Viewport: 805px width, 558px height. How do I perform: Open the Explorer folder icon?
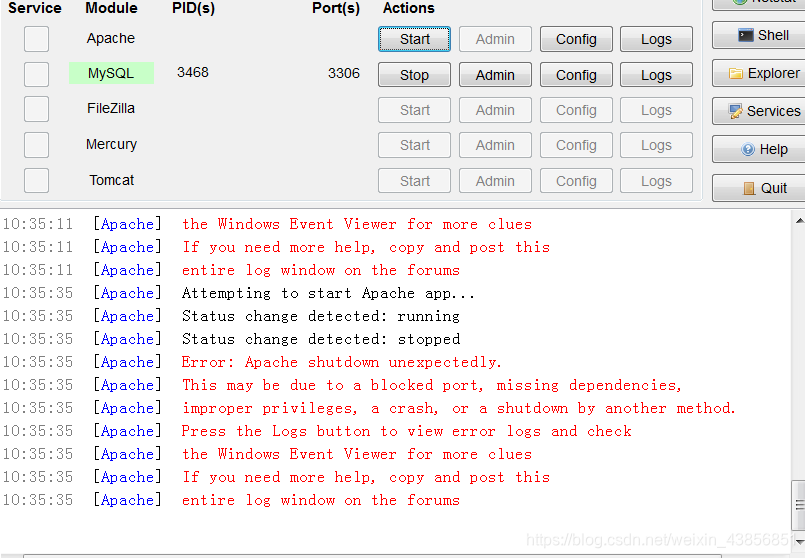(736, 73)
